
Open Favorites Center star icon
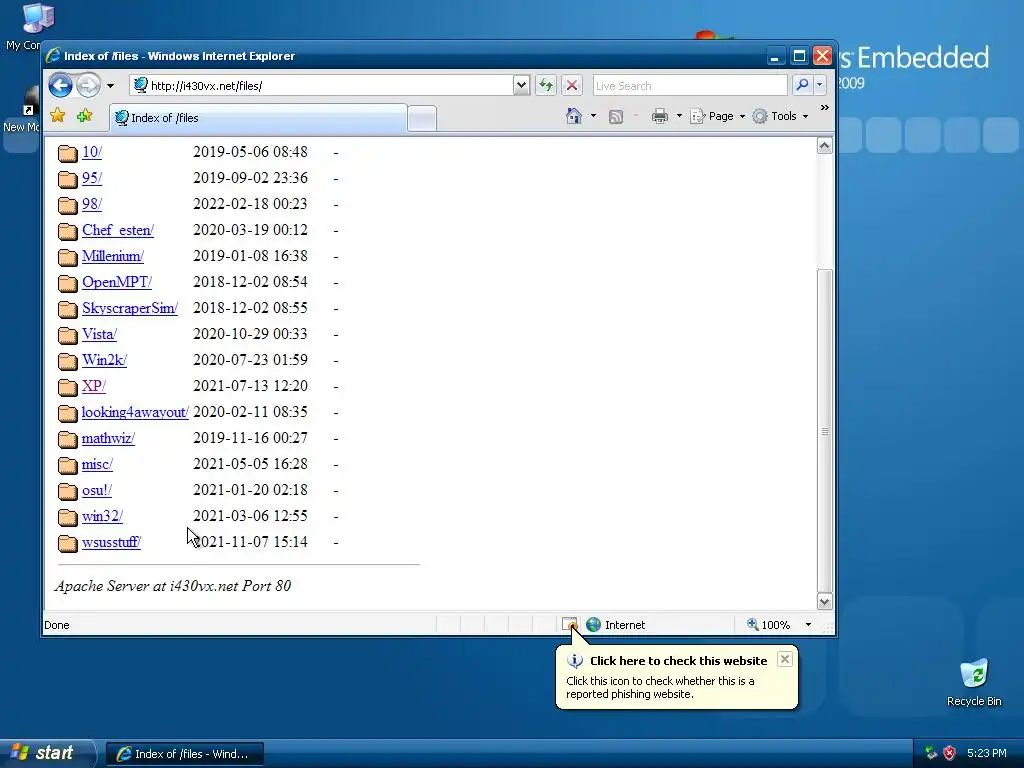(x=57, y=116)
